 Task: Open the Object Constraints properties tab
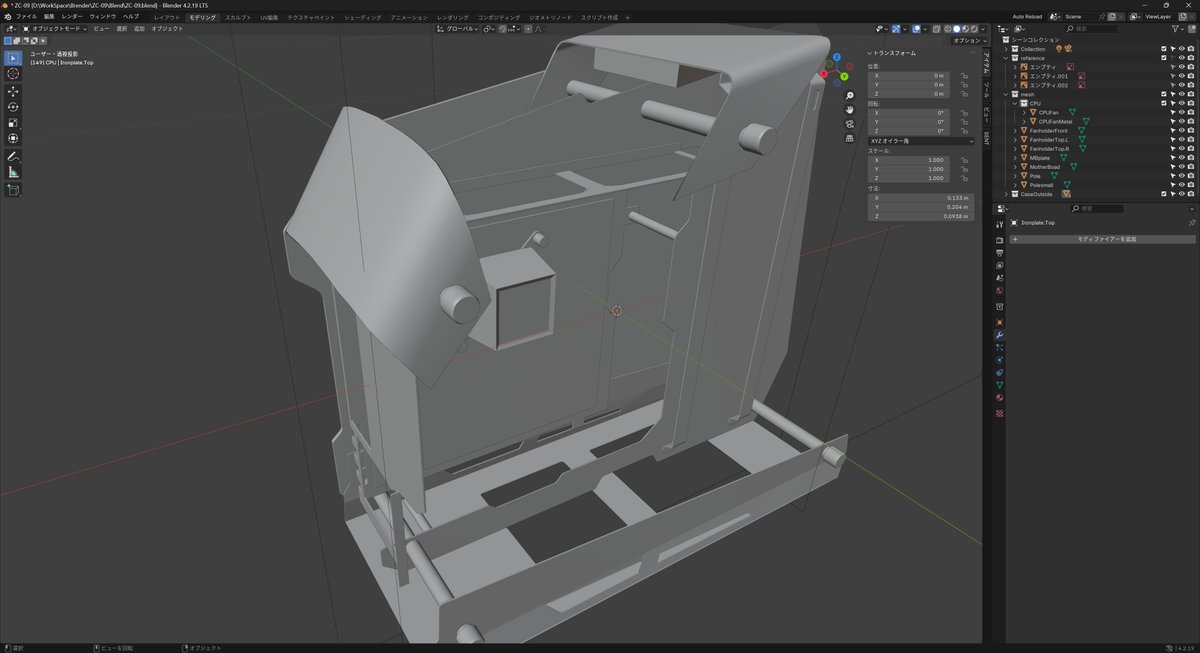pyautogui.click(x=999, y=372)
